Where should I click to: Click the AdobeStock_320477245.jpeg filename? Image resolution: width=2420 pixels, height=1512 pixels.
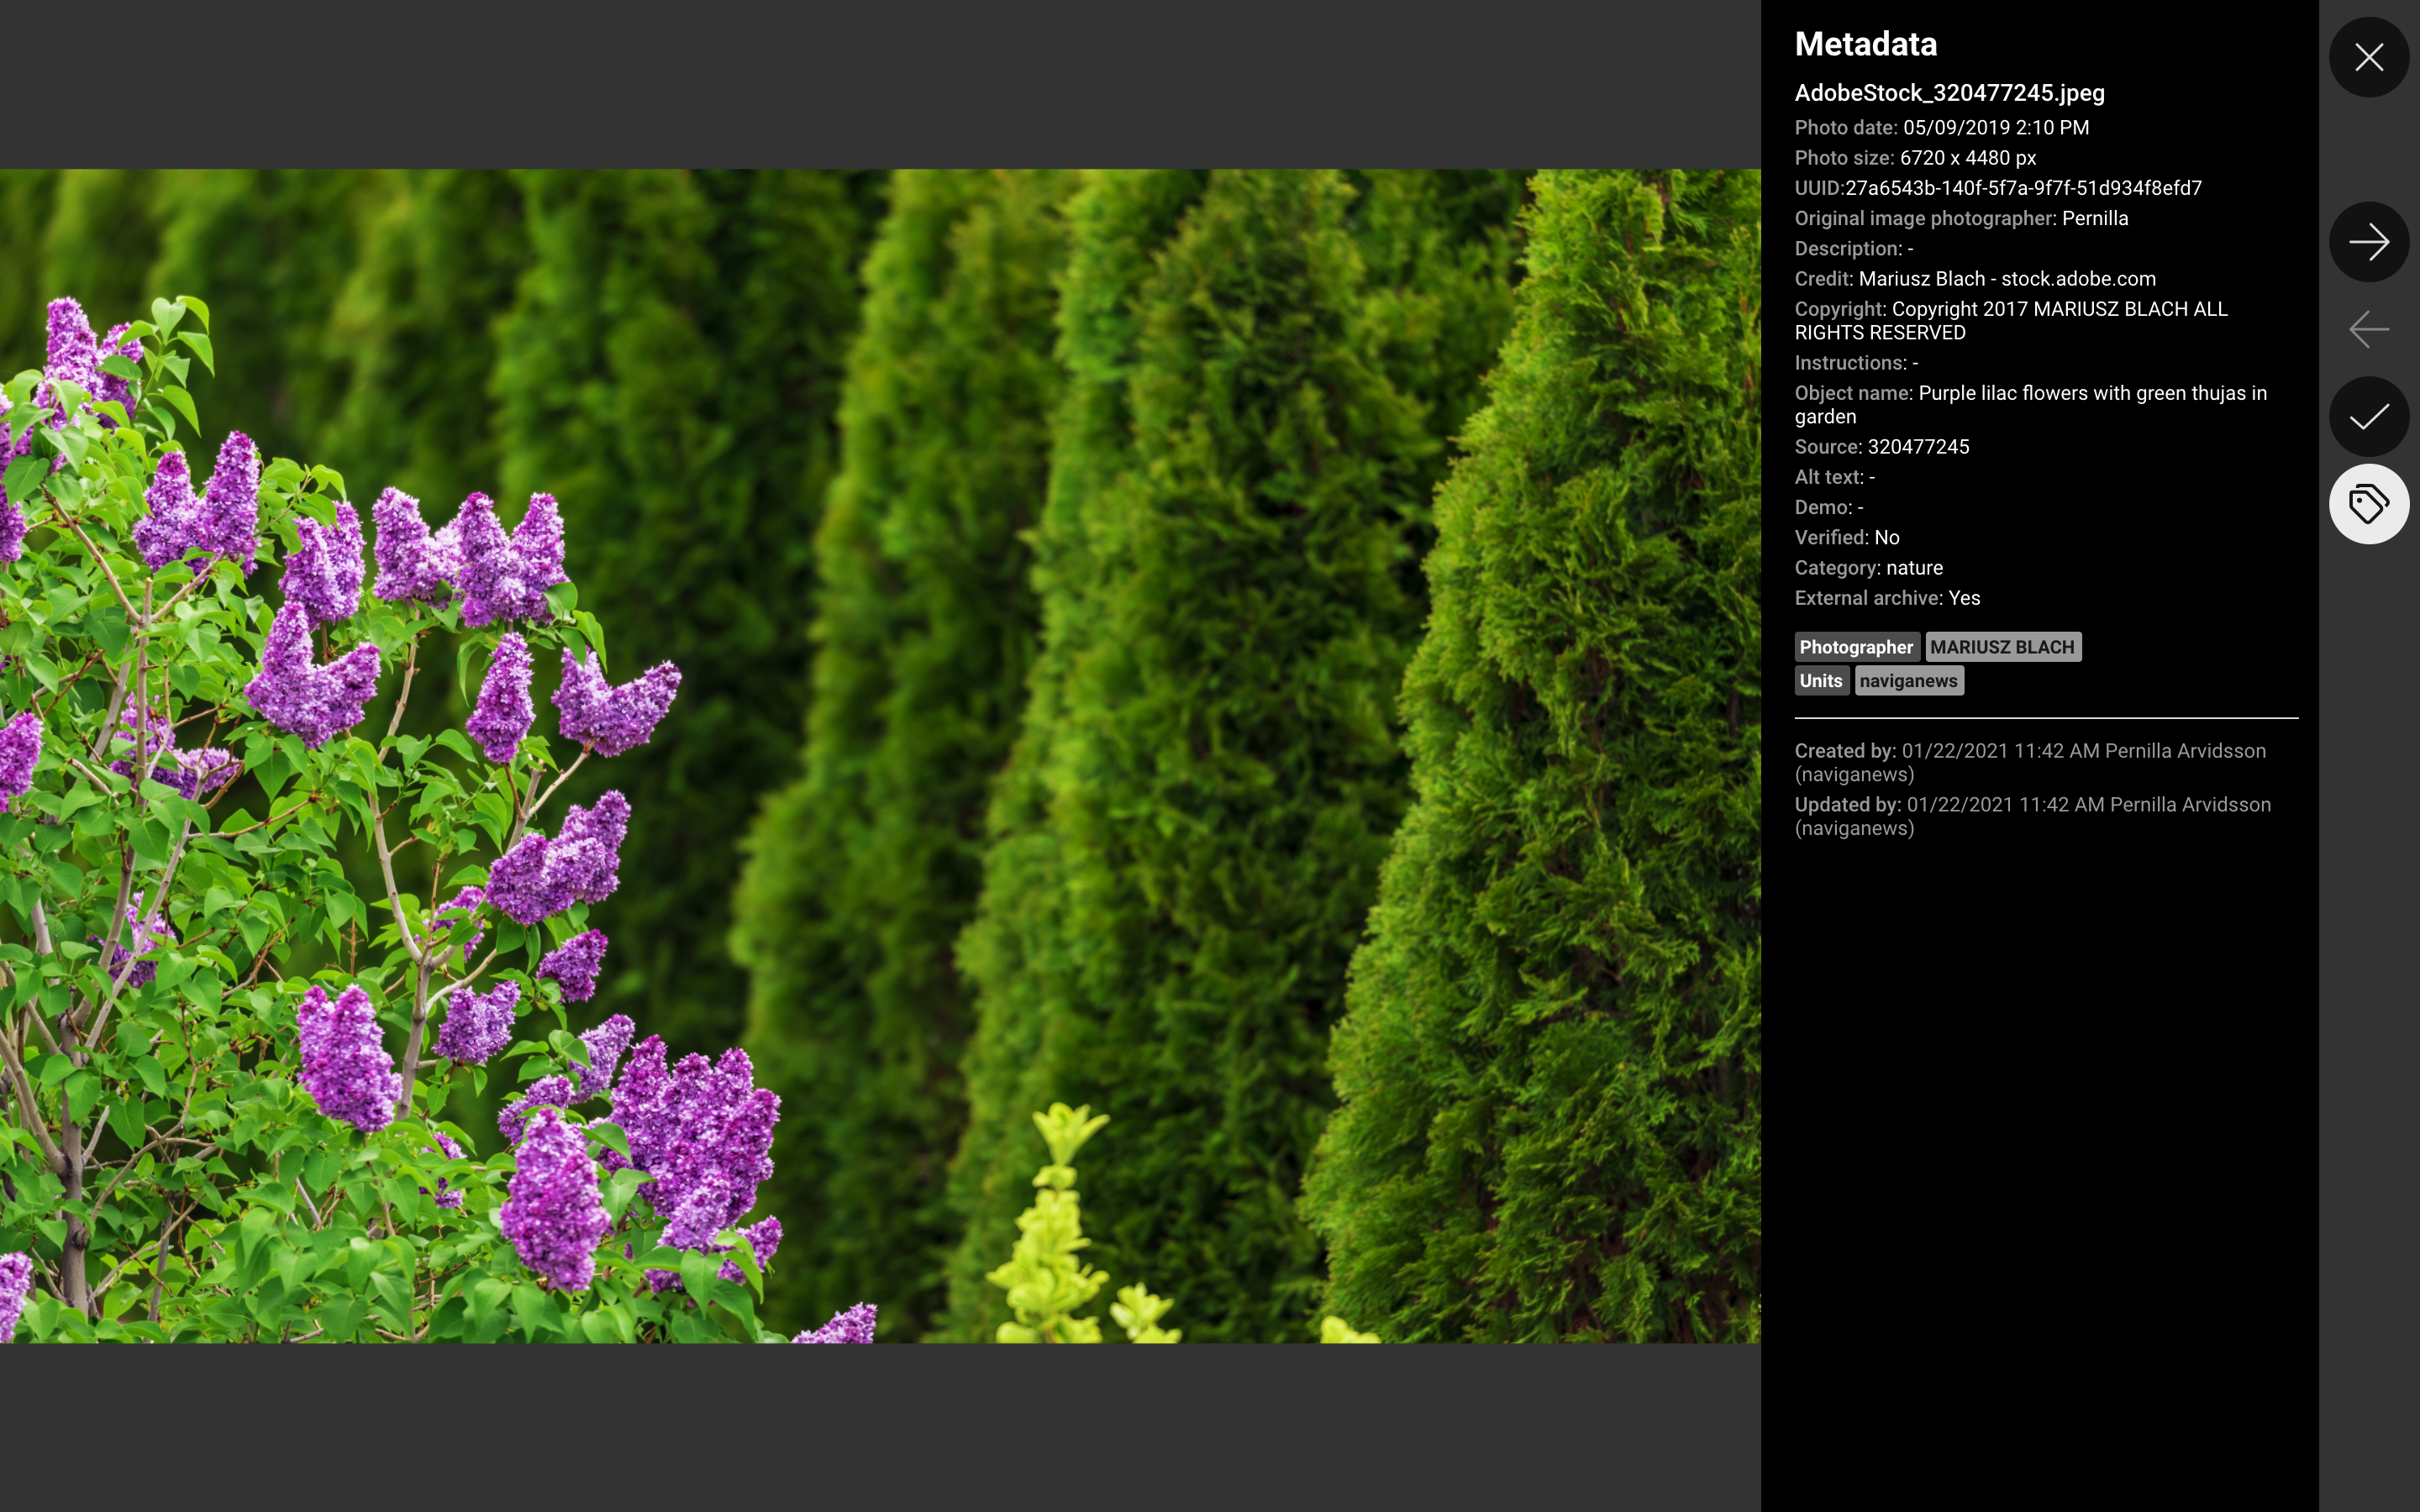[1949, 93]
